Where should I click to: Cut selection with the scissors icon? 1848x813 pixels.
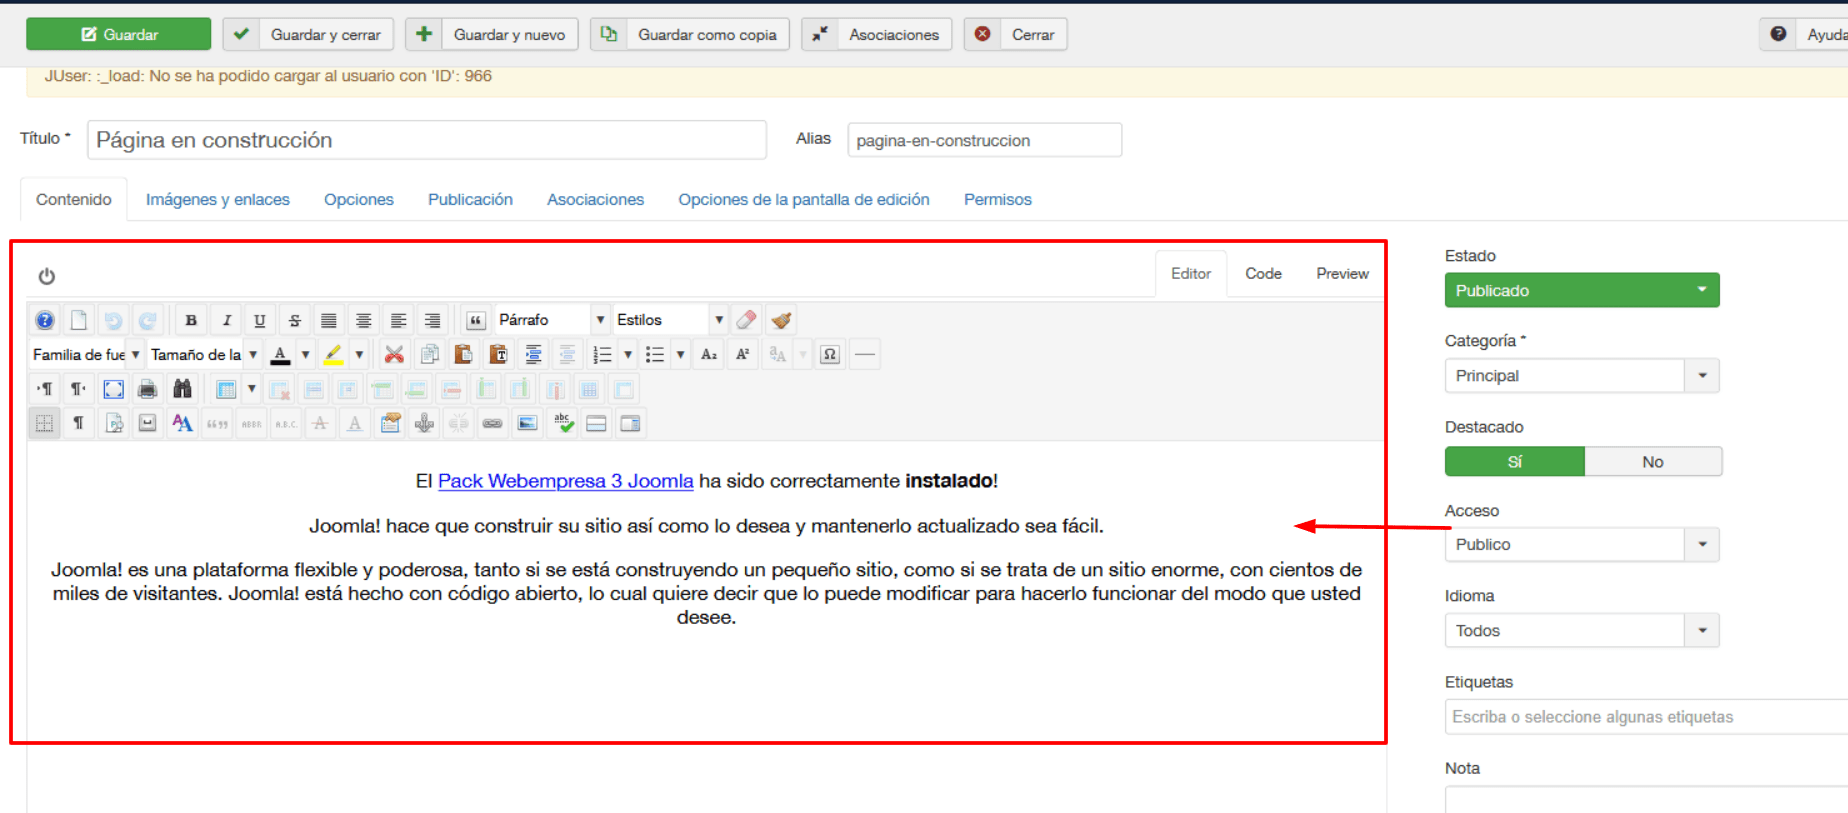pyautogui.click(x=394, y=354)
